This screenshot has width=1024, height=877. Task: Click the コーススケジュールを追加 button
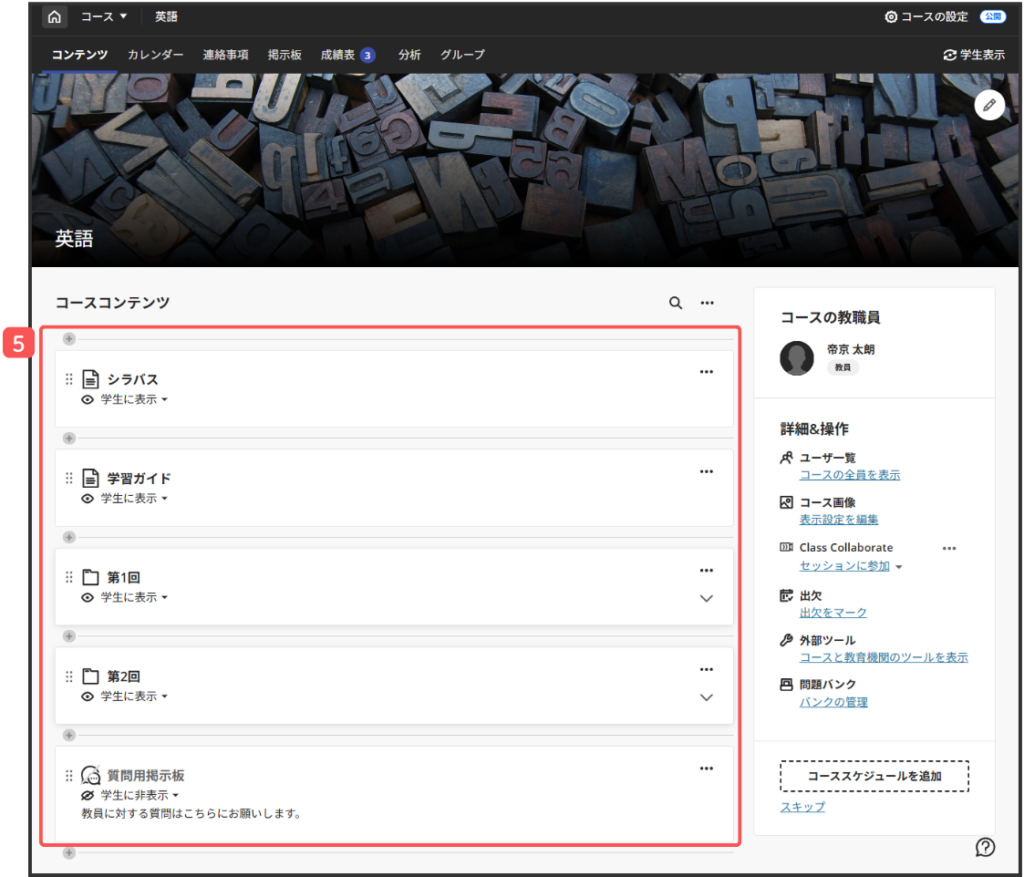(874, 776)
